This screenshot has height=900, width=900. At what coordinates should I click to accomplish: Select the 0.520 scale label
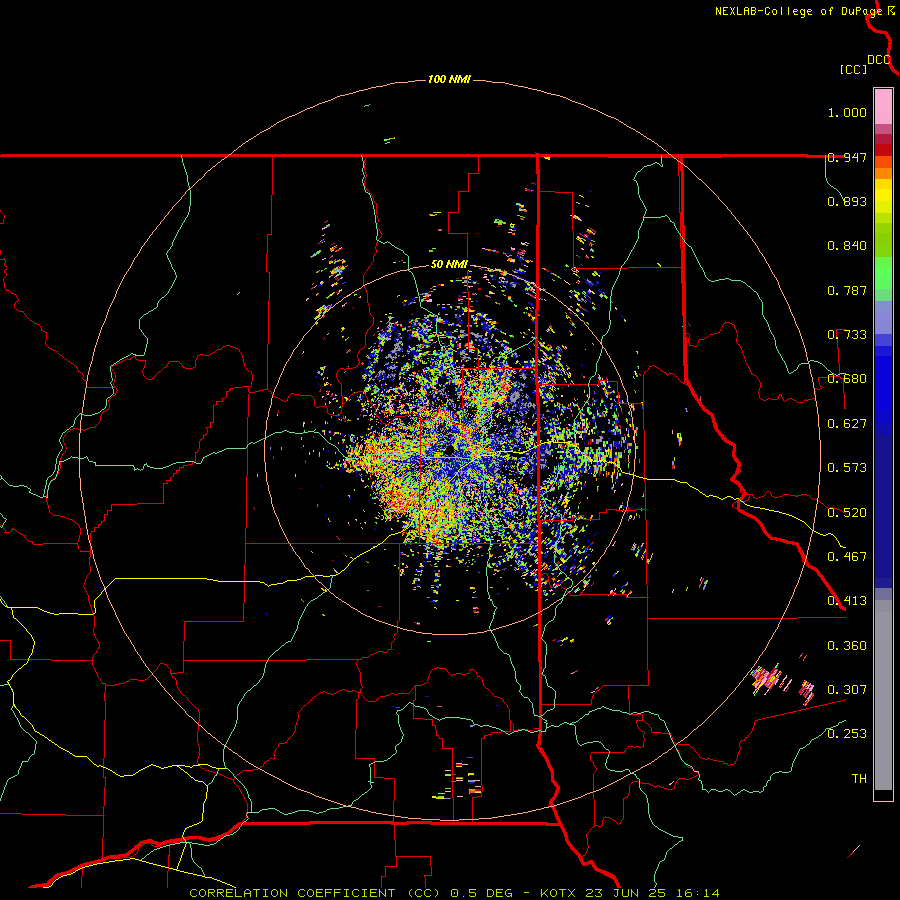pyautogui.click(x=847, y=513)
